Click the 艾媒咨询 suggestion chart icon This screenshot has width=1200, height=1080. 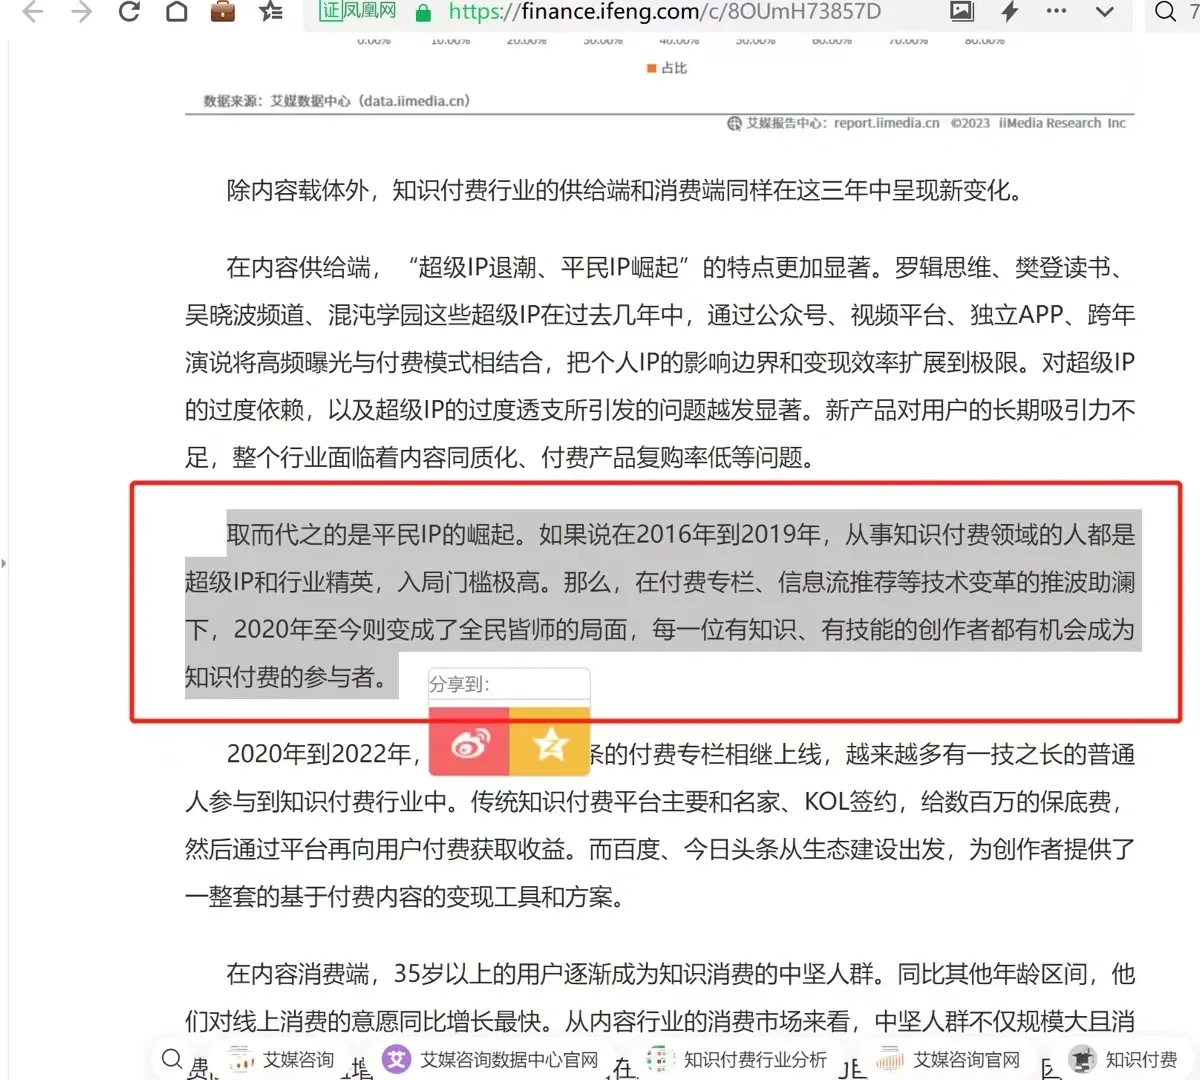tap(241, 1059)
